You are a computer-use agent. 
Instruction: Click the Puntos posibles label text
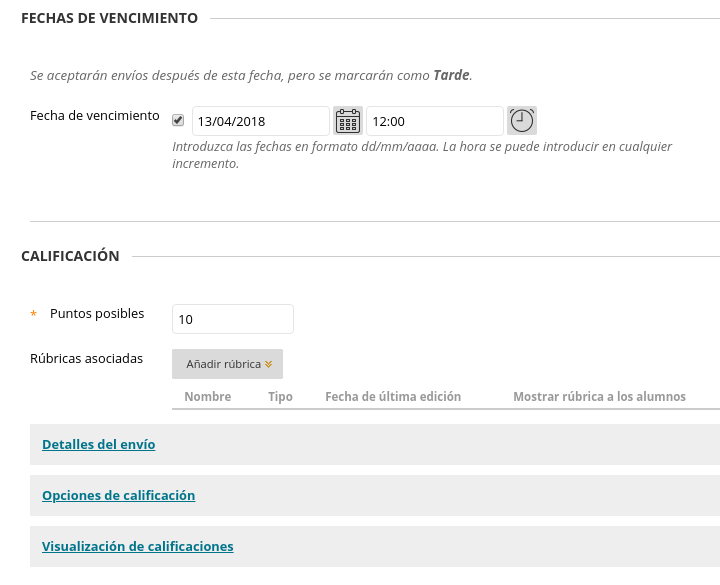coord(97,314)
